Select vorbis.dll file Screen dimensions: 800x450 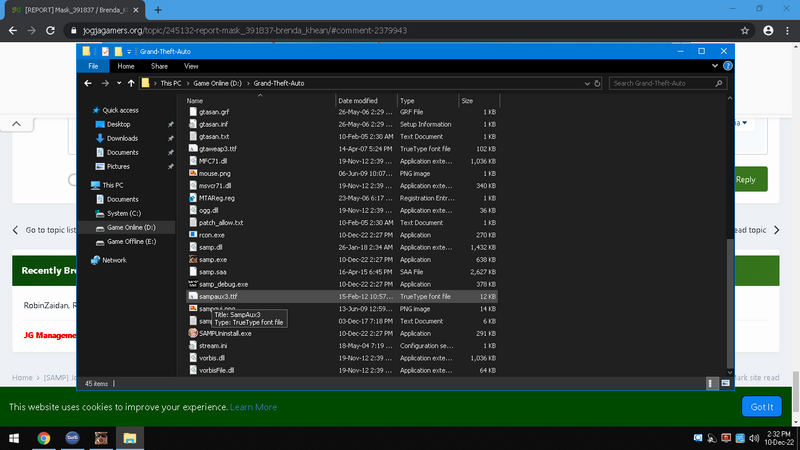click(212, 358)
